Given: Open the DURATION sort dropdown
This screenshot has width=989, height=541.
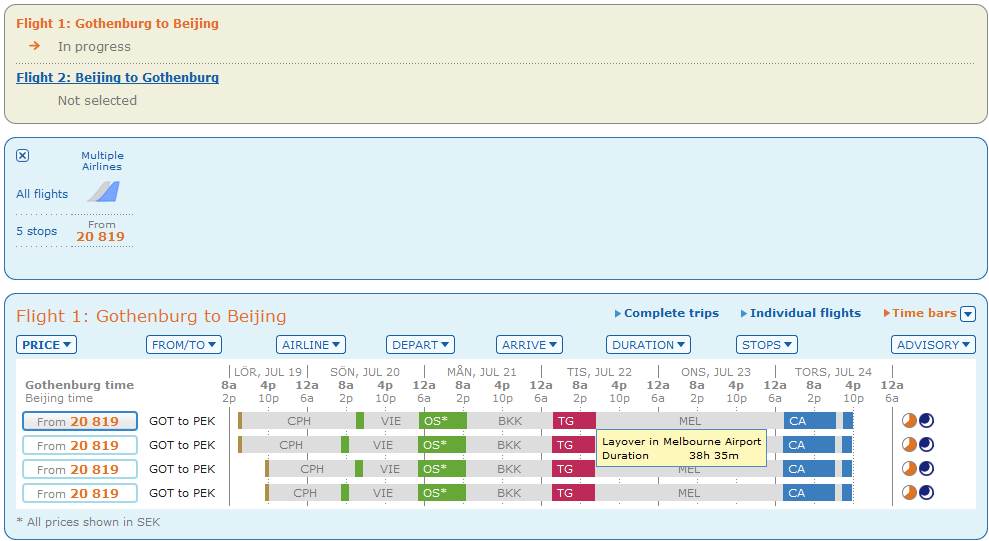Looking at the screenshot, I should (x=648, y=345).
